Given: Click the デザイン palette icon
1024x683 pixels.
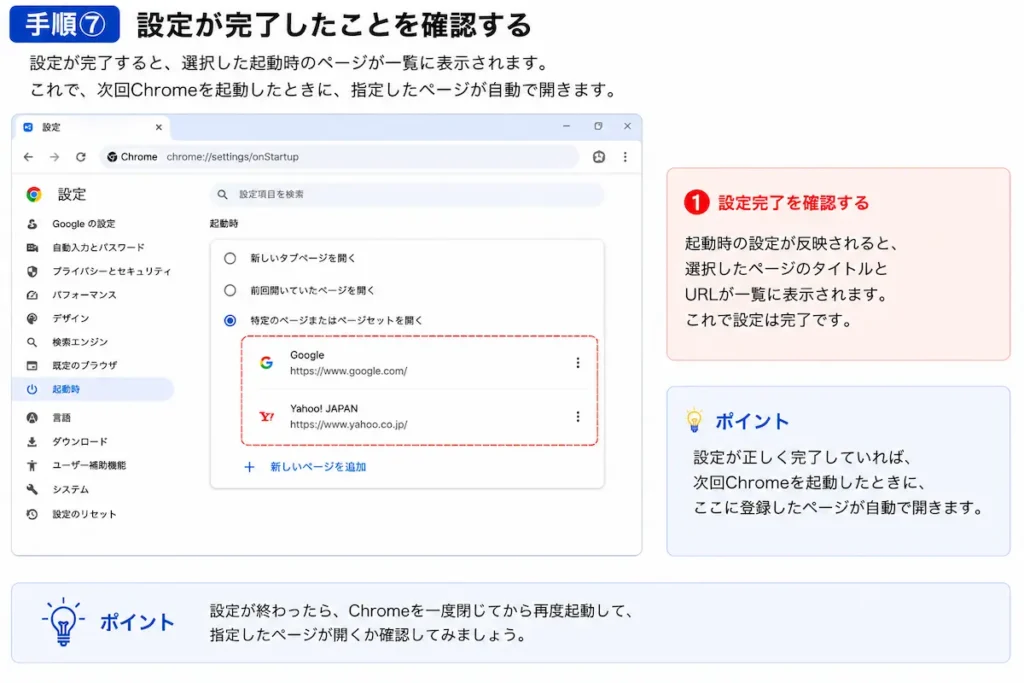Looking at the screenshot, I should pyautogui.click(x=31, y=318).
